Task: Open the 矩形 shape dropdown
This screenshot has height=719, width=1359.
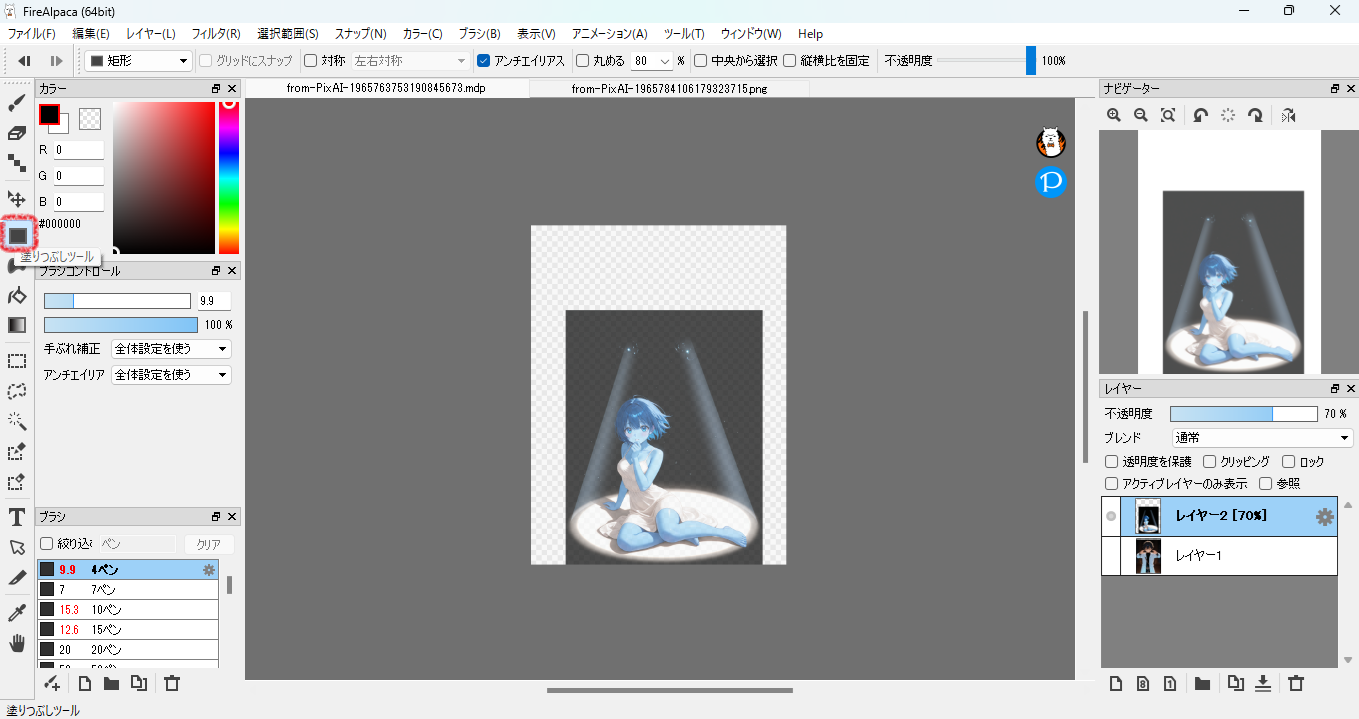Action: click(x=138, y=61)
